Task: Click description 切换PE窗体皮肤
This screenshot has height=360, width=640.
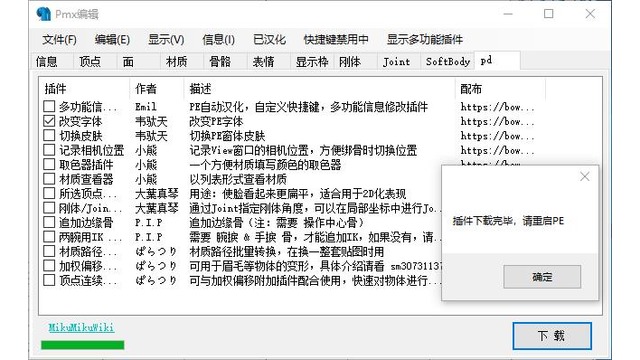Action: click(227, 136)
